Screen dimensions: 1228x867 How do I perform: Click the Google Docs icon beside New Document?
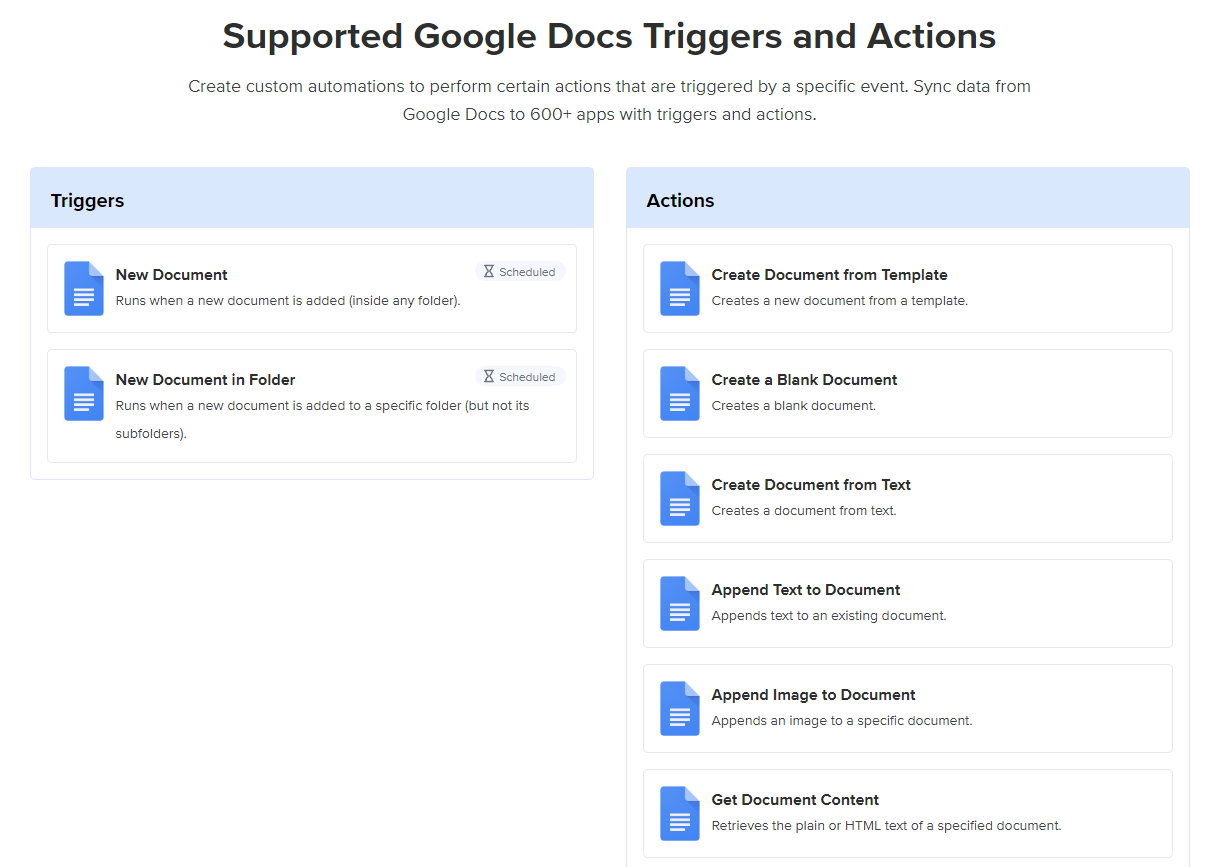(83, 288)
